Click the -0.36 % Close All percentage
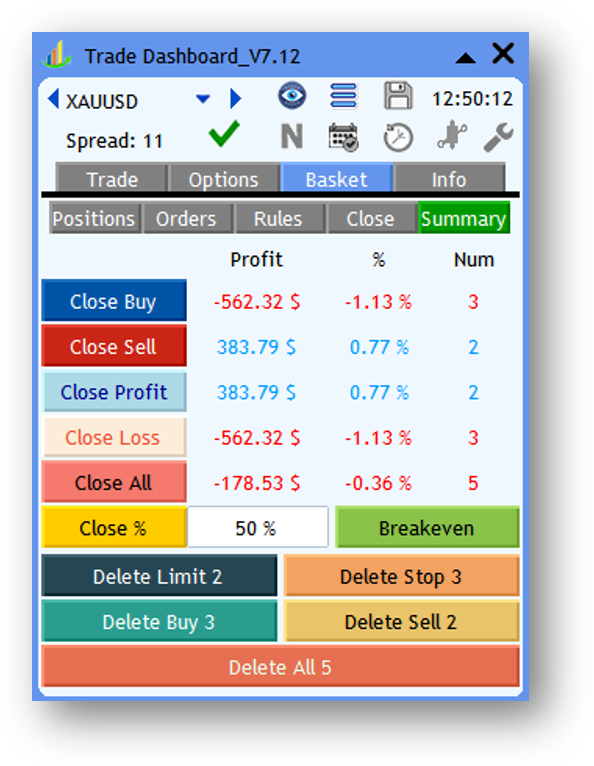 [379, 483]
